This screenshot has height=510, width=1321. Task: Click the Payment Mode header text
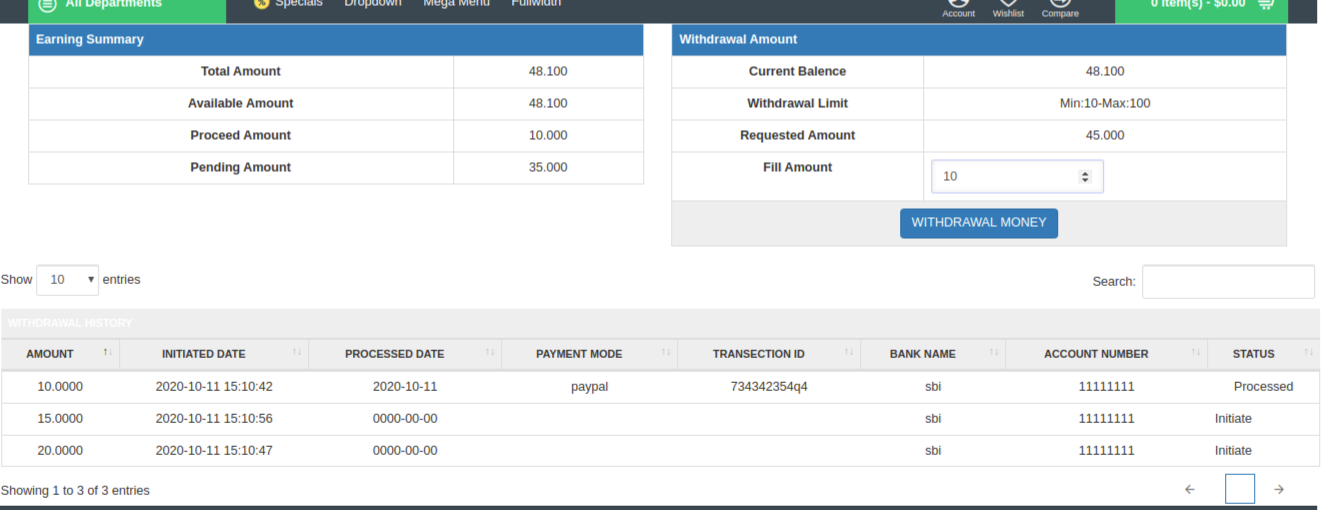pos(579,354)
